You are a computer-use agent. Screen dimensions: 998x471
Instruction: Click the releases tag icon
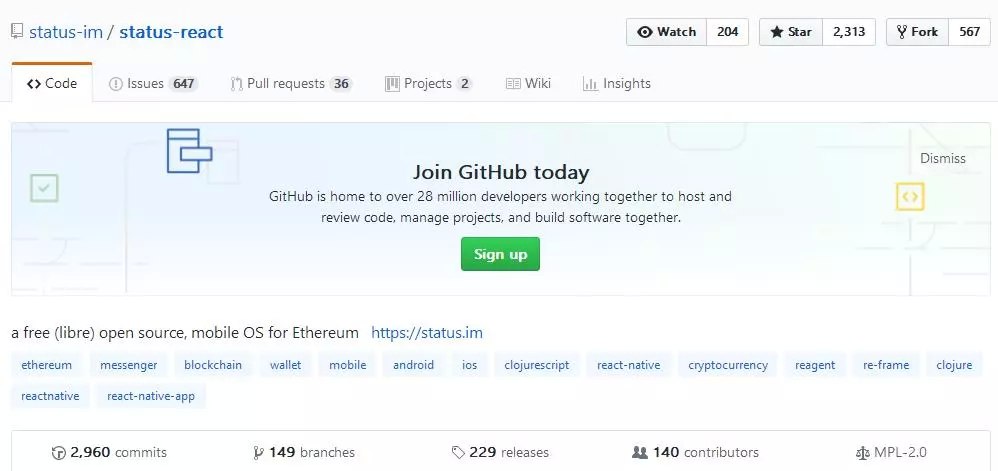pos(458,453)
